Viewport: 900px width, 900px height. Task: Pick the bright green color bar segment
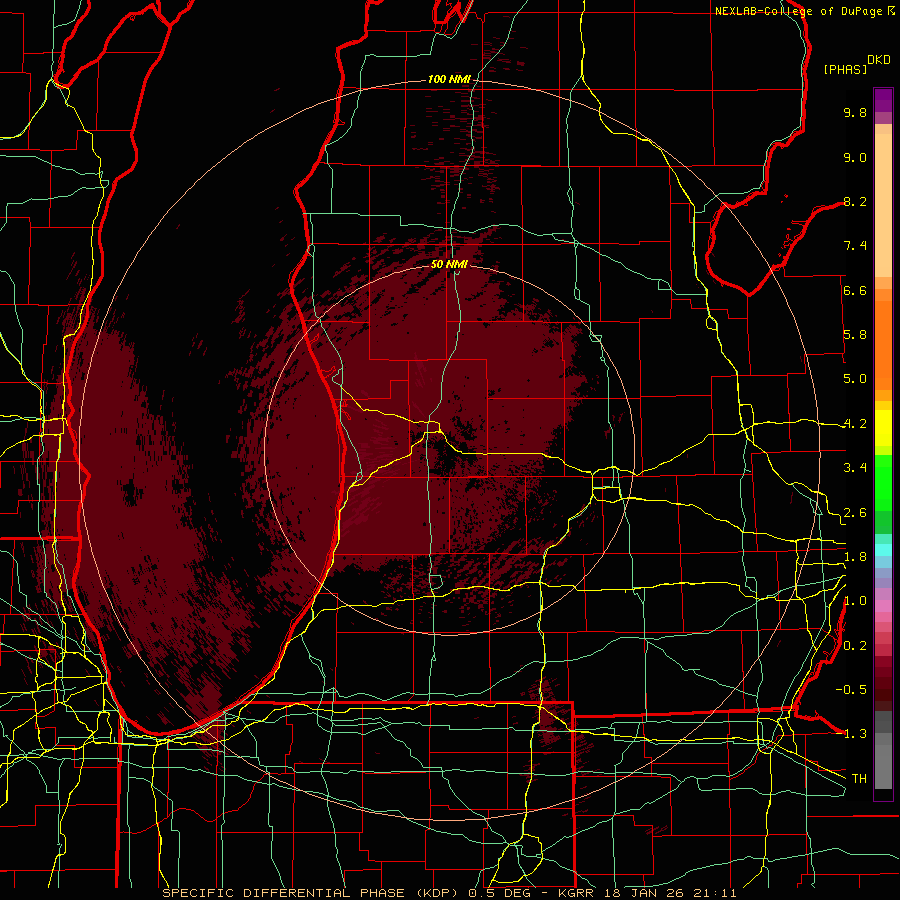coord(883,484)
